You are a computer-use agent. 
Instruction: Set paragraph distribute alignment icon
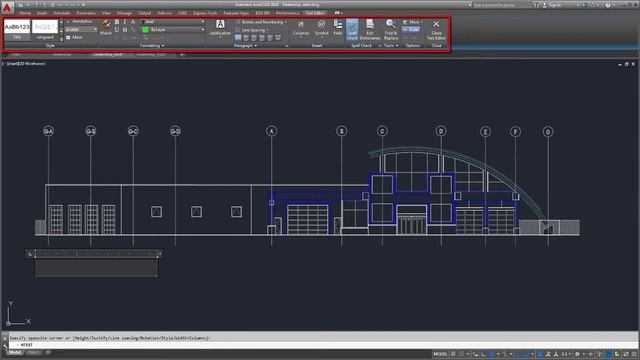(x=278, y=38)
